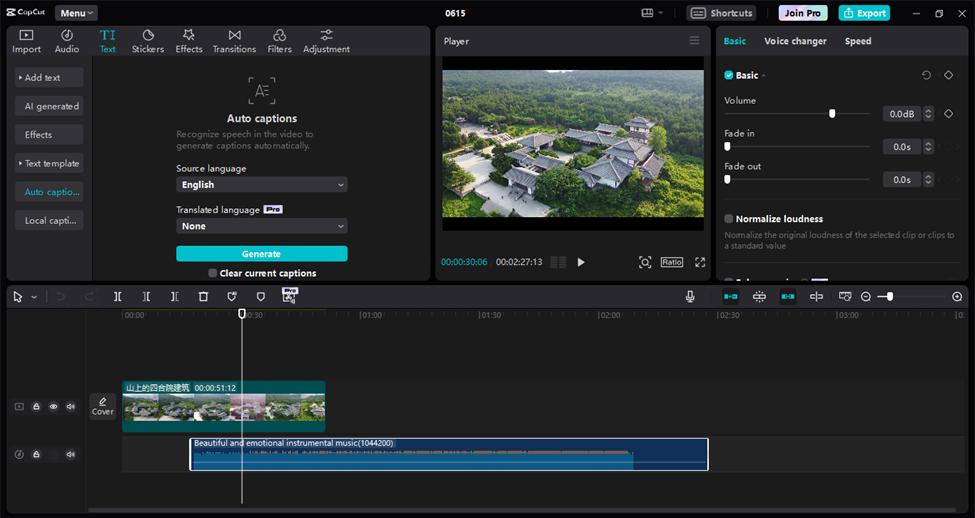Toggle auto snapping
Image resolution: width=975 pixels, height=518 pixels.
[759, 297]
